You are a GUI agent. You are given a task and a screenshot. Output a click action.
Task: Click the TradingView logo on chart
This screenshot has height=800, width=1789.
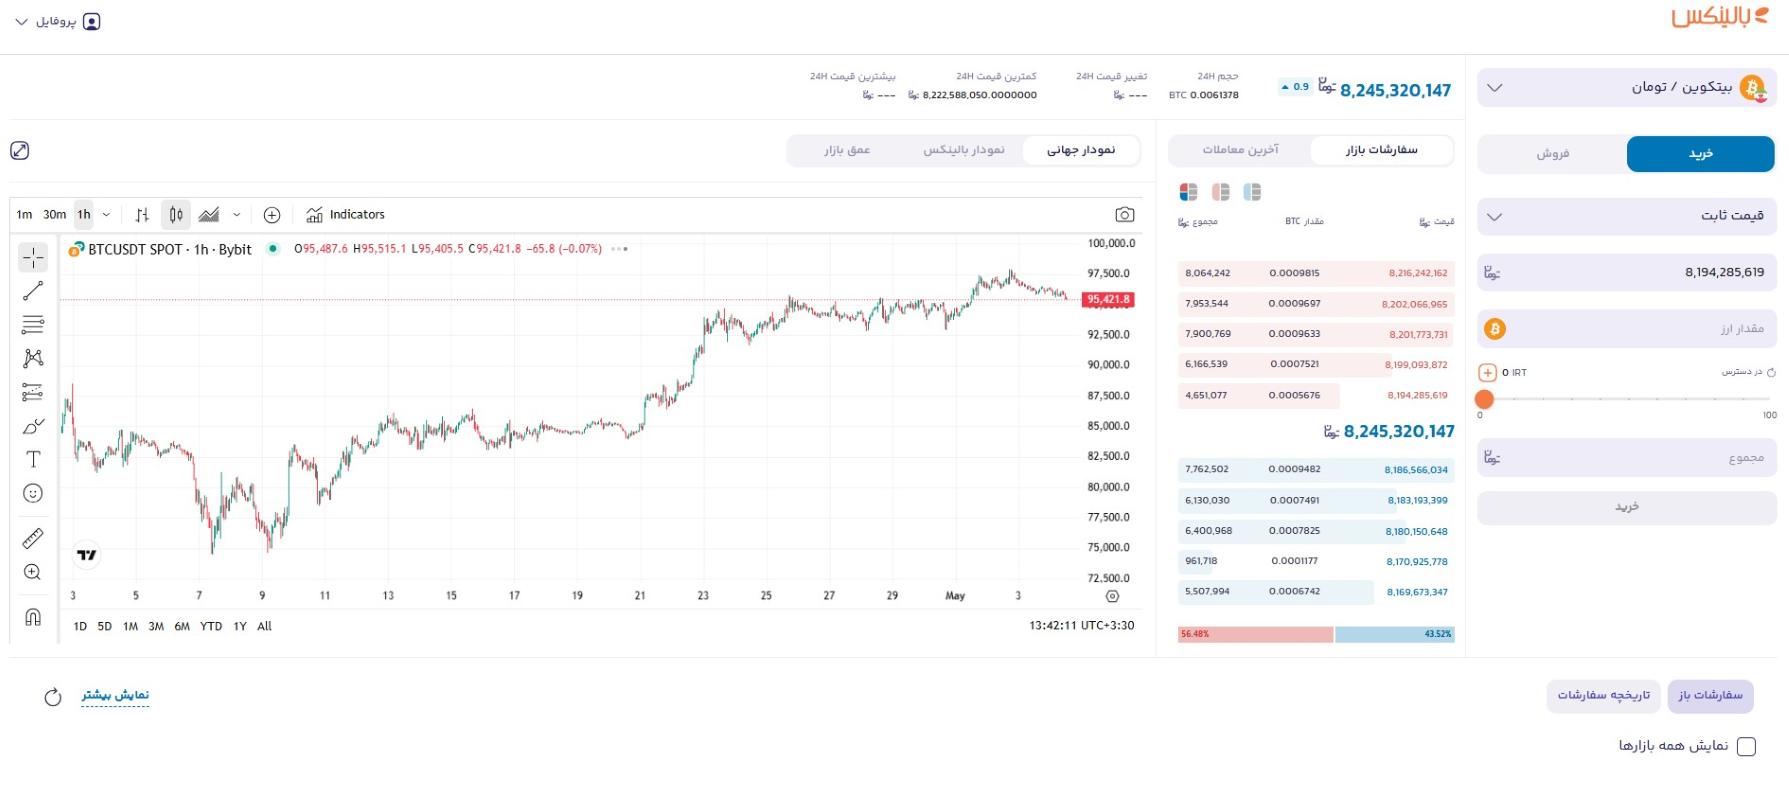(87, 555)
